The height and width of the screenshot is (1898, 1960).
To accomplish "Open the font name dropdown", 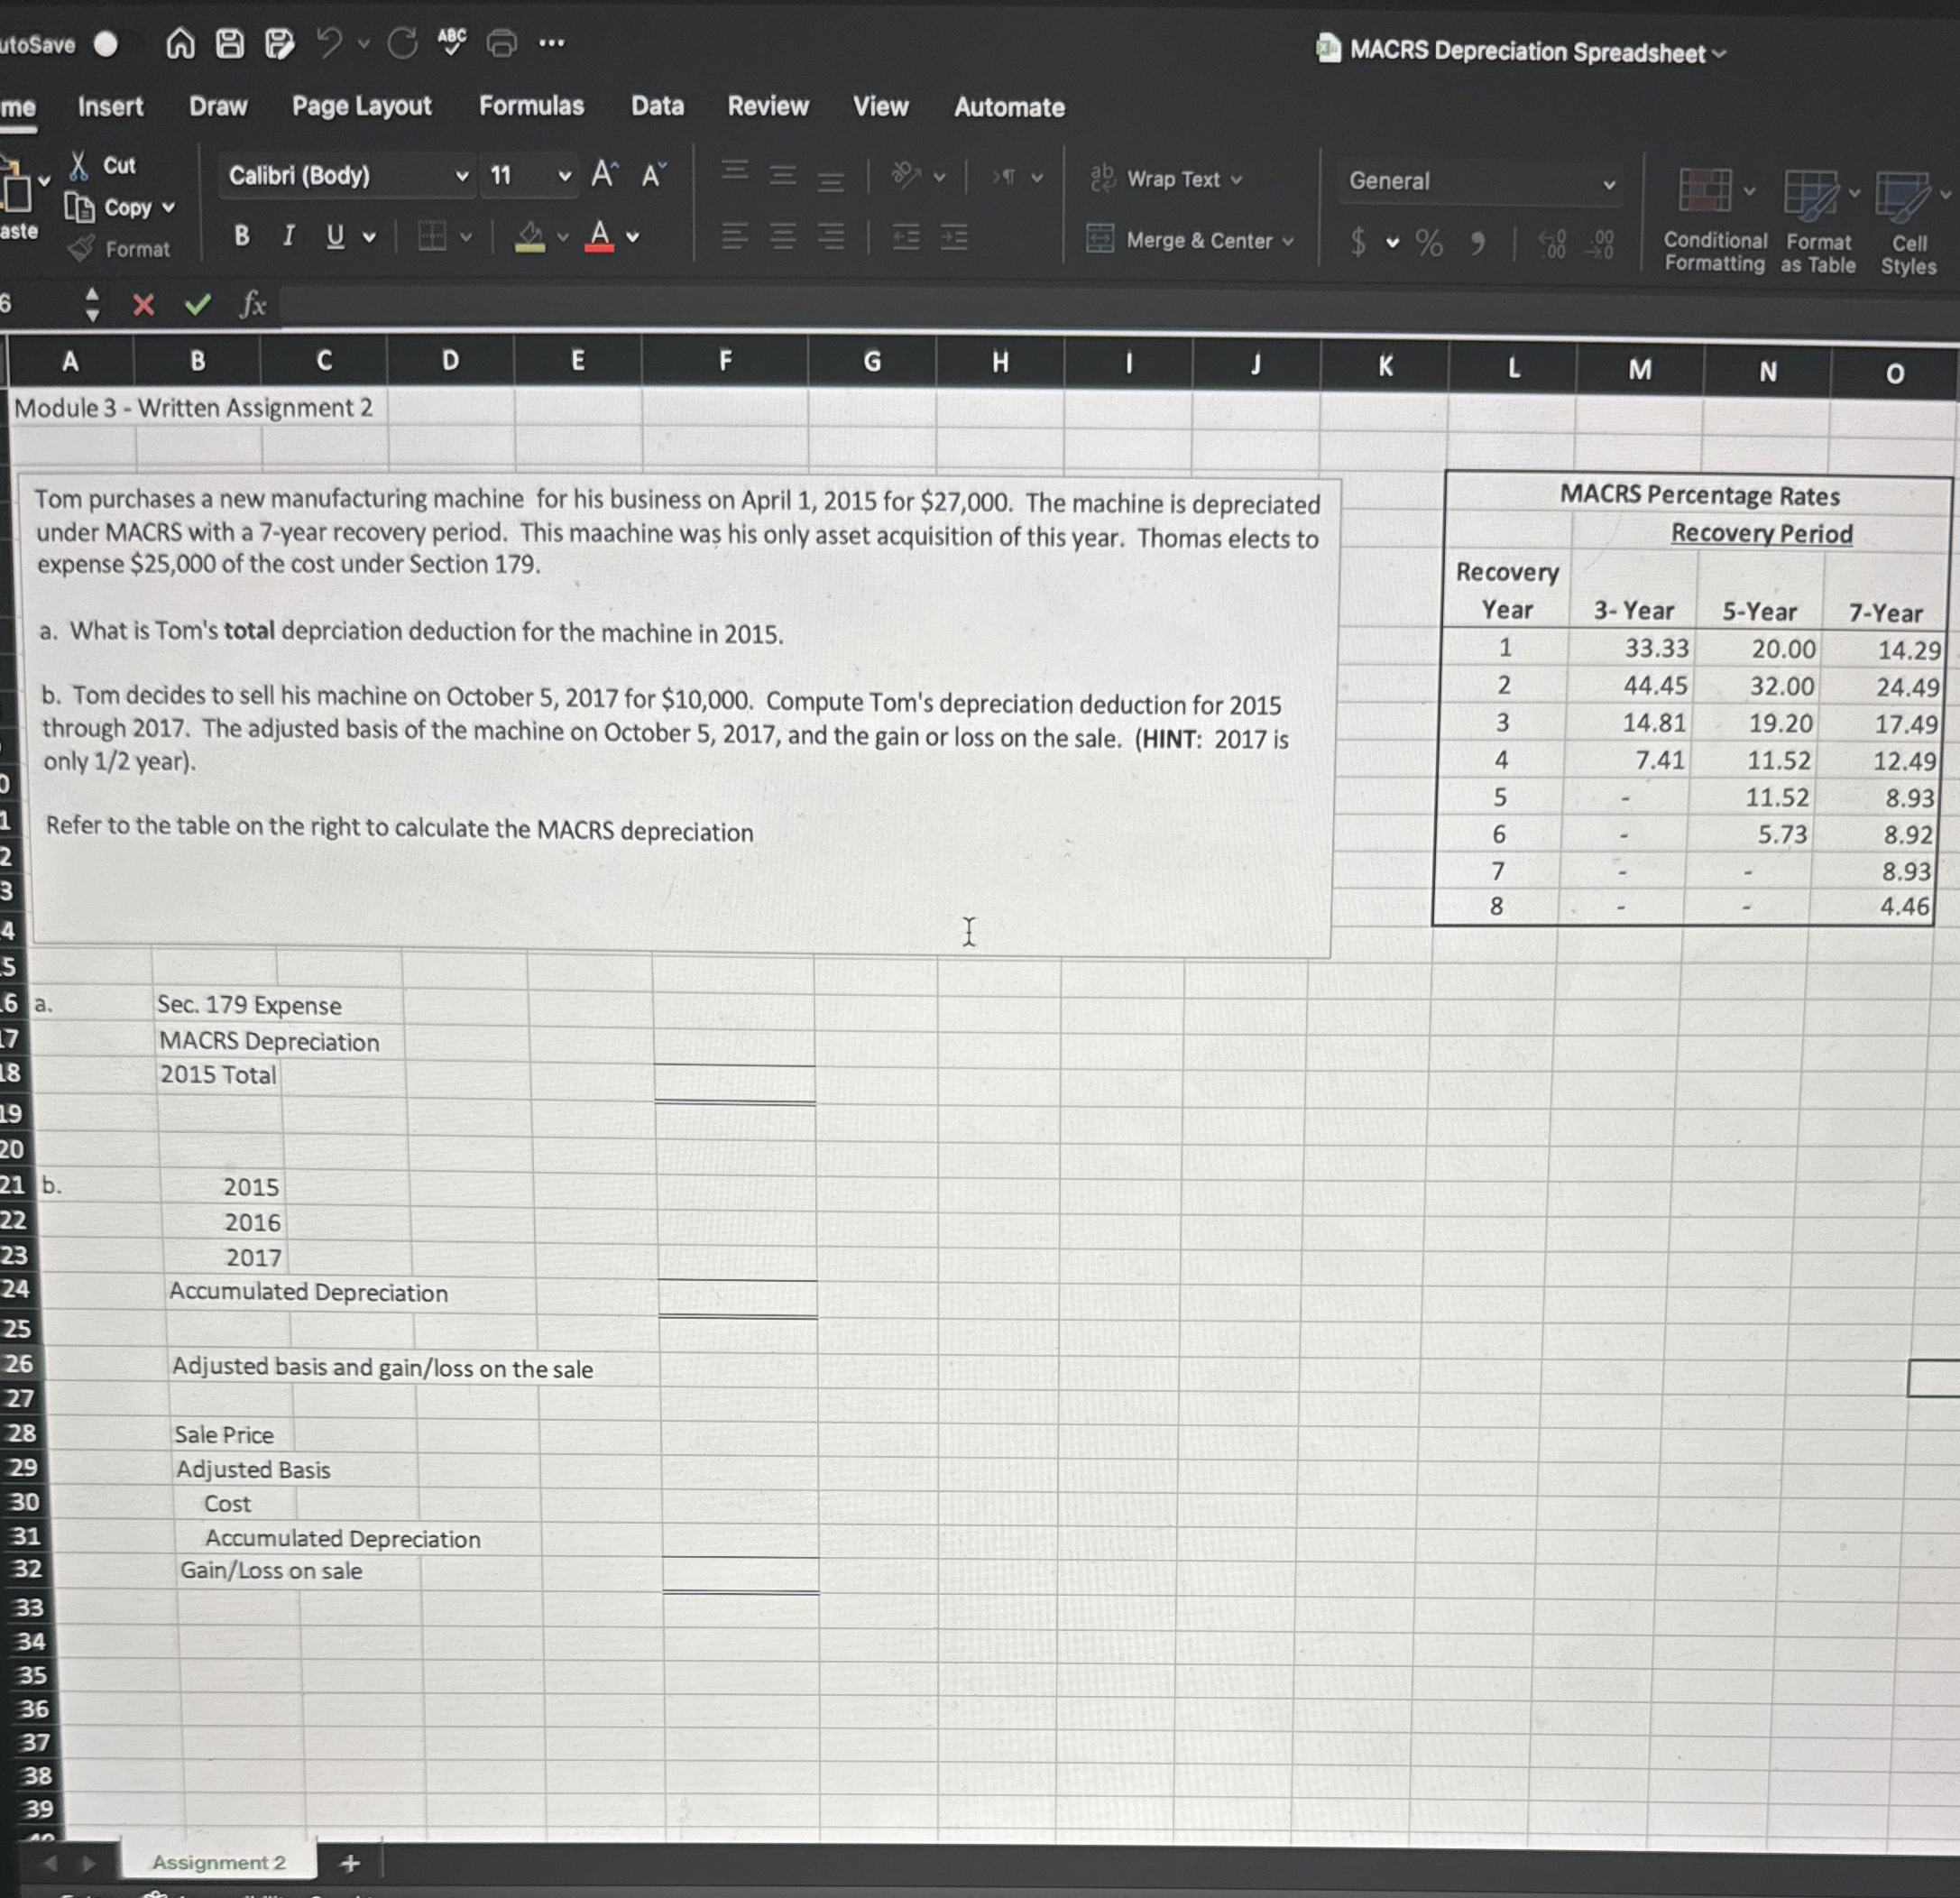I will pyautogui.click(x=463, y=176).
